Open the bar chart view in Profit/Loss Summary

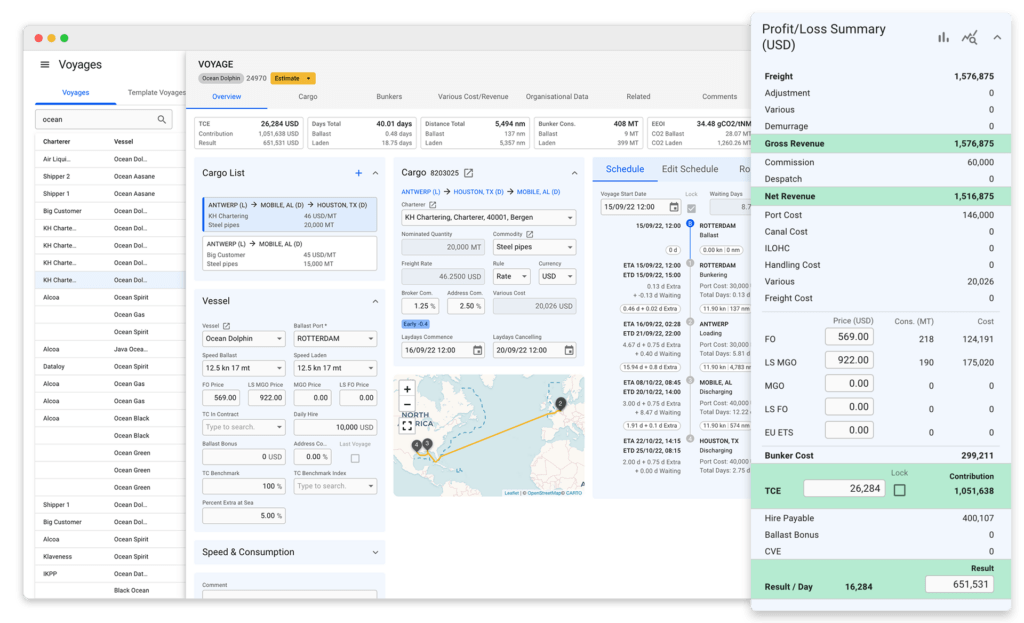pyautogui.click(x=943, y=37)
